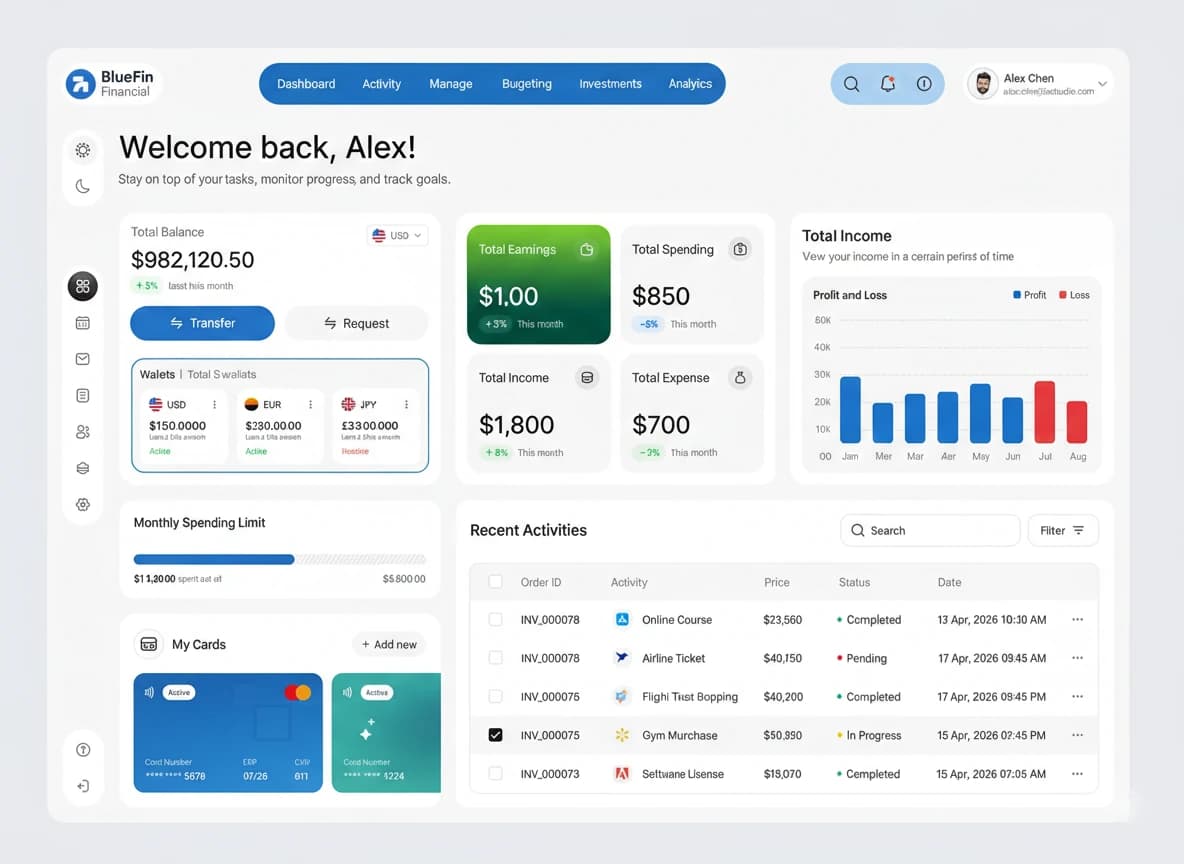Click the Add new card button

click(389, 645)
